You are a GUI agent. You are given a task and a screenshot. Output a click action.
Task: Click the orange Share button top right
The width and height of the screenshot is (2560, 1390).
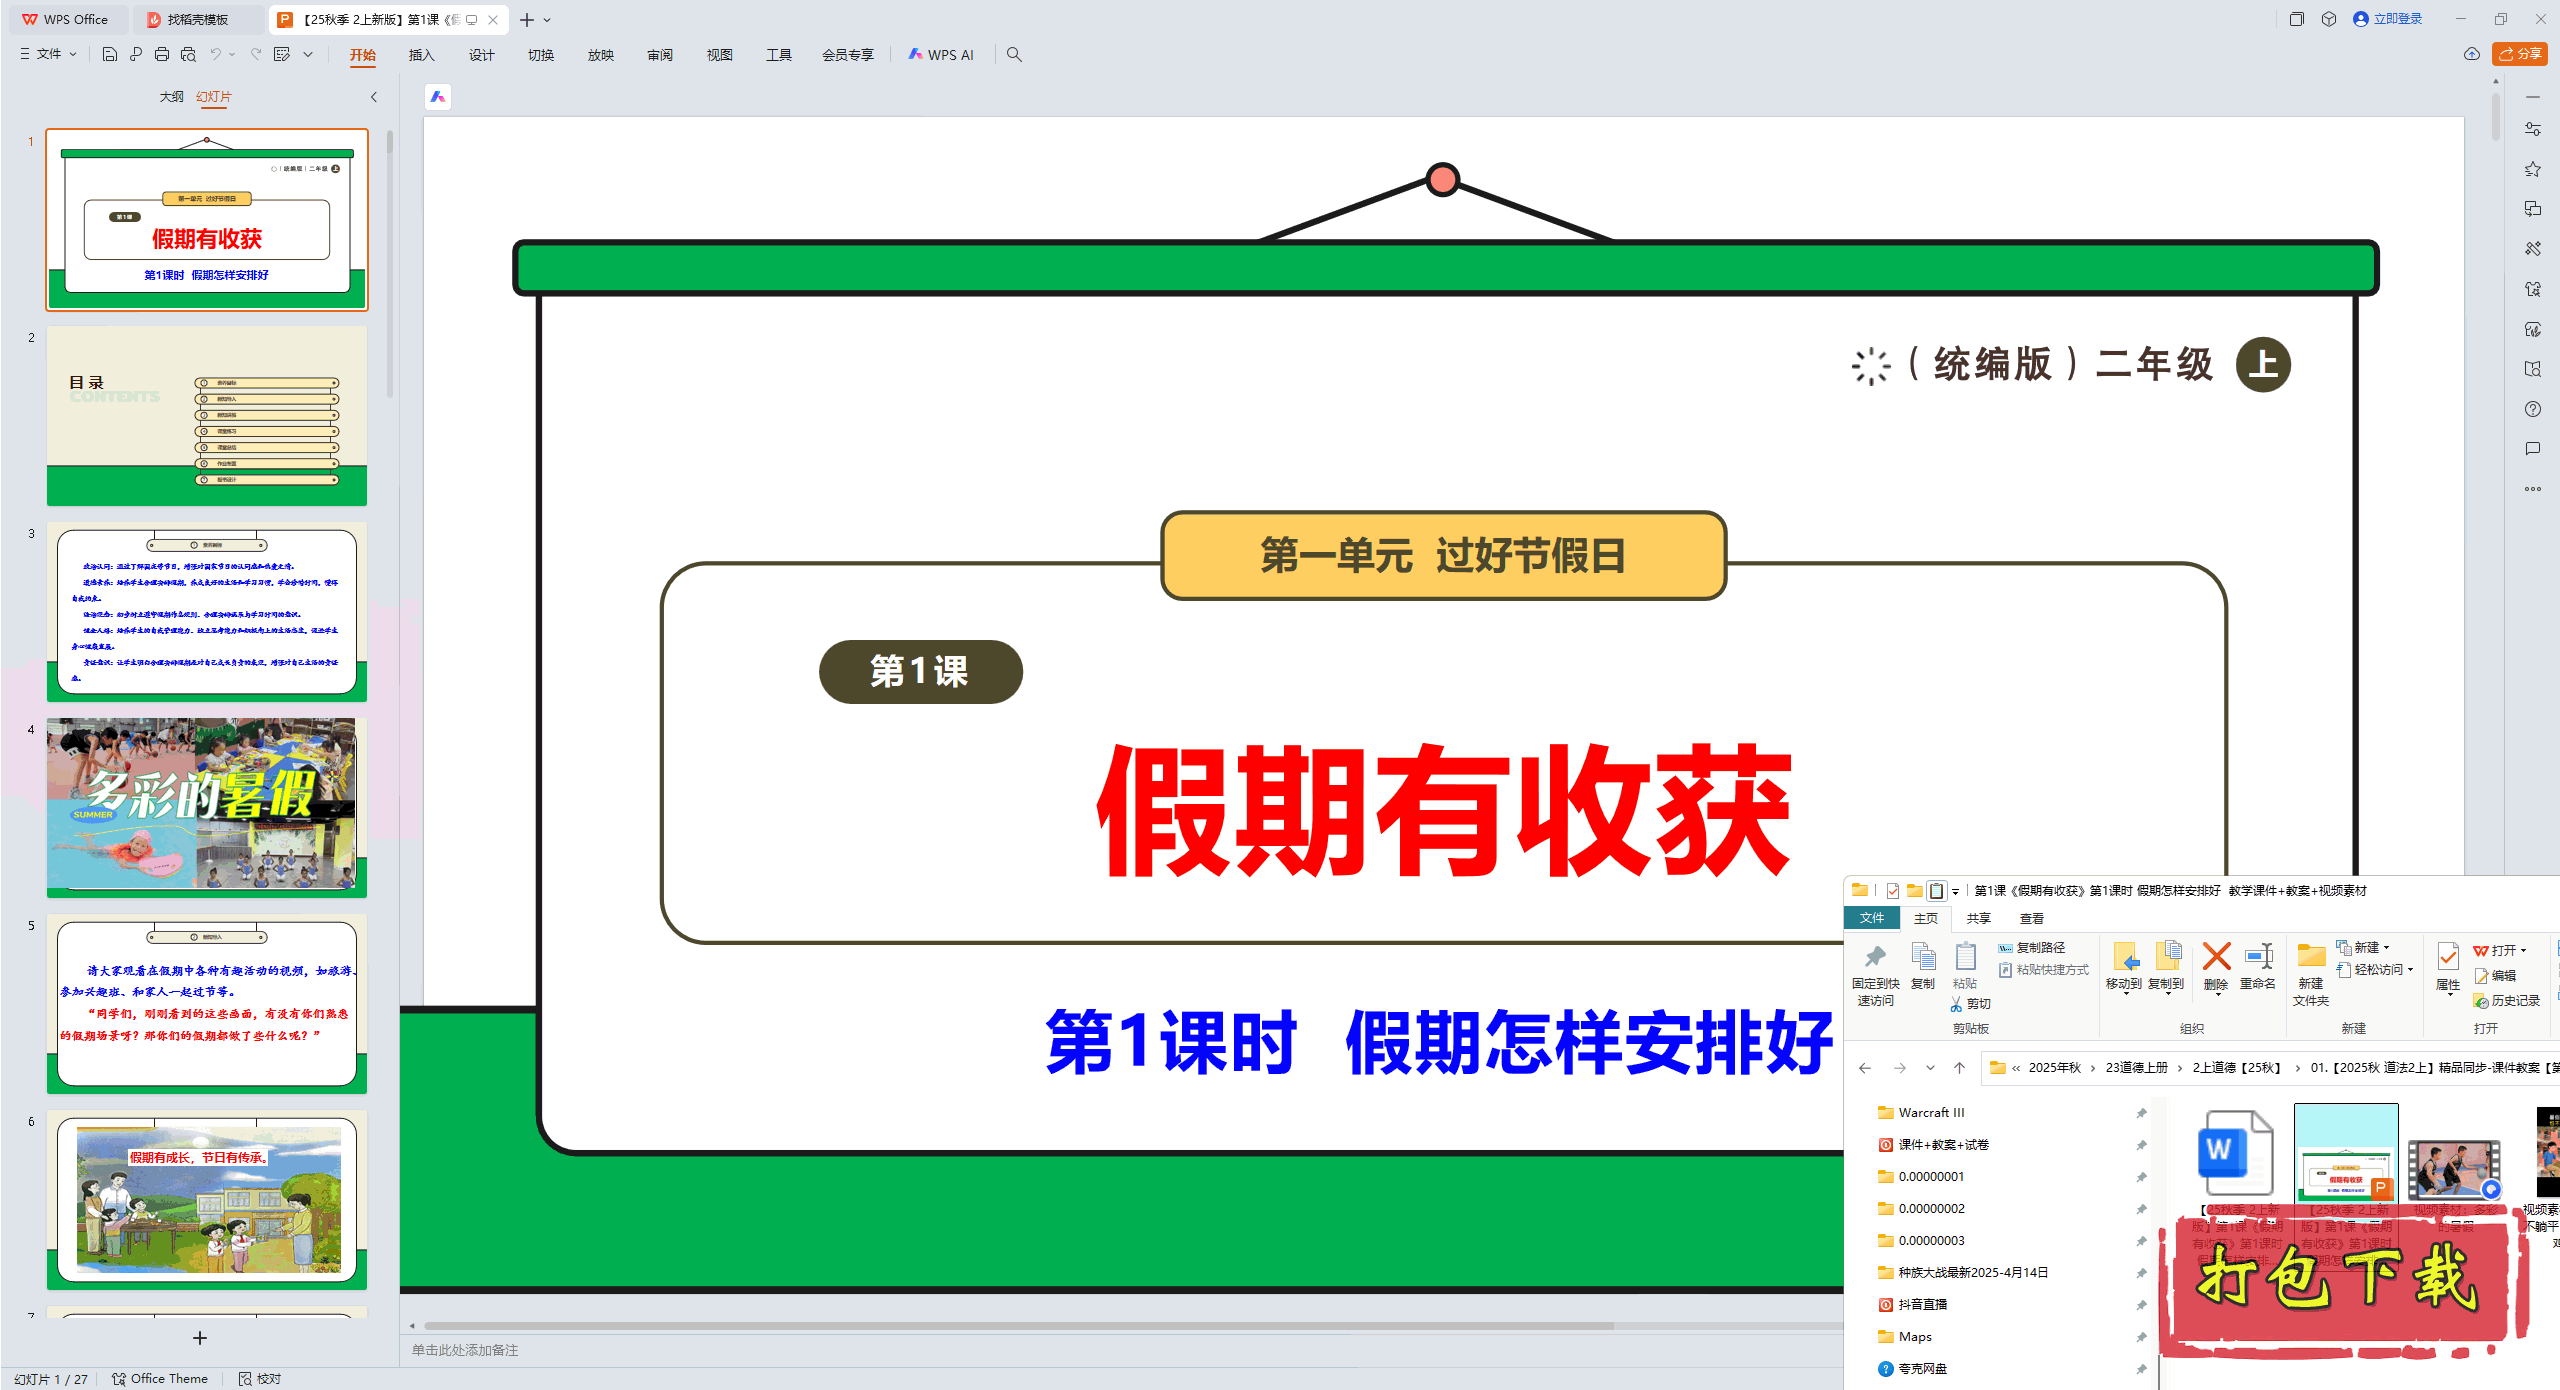[x=2519, y=54]
